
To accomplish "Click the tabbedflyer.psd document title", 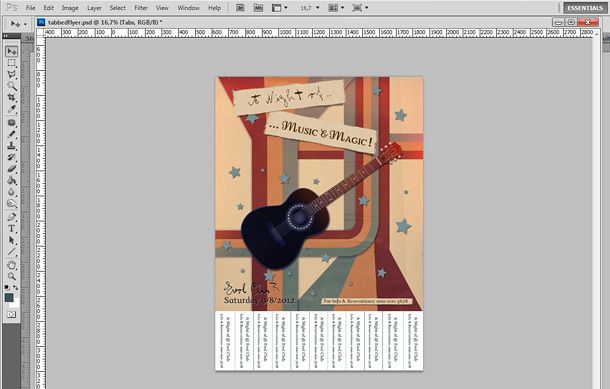I will (105, 23).
